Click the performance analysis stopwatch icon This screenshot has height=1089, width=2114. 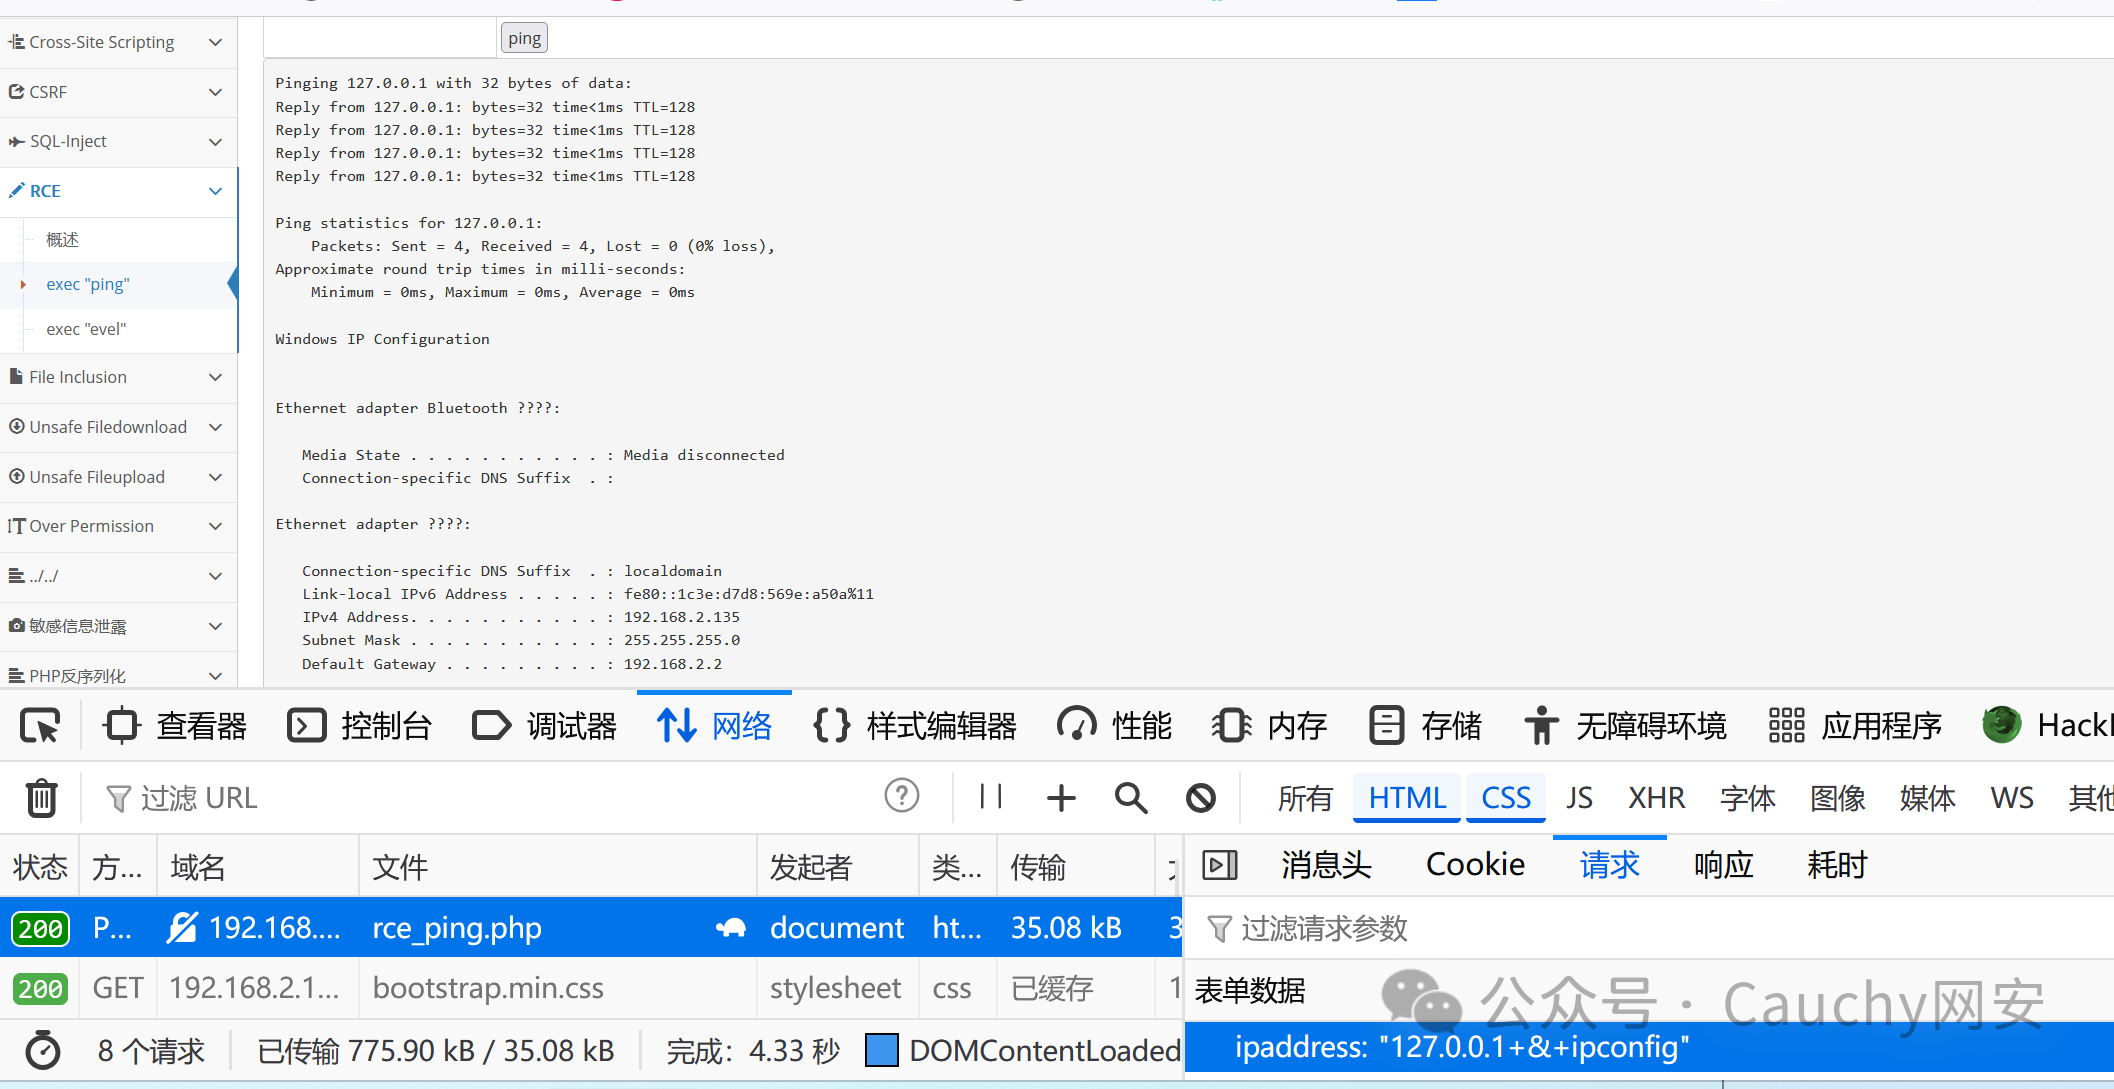(43, 1051)
